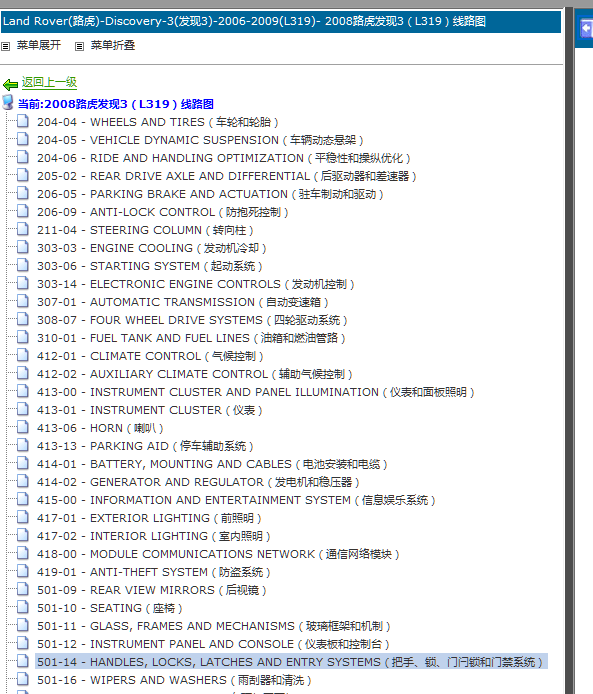Click document icon for 303-14 ELECTRONIC ENGINE CONTROLS
Screen dimensions: 593x694
tap(23, 283)
